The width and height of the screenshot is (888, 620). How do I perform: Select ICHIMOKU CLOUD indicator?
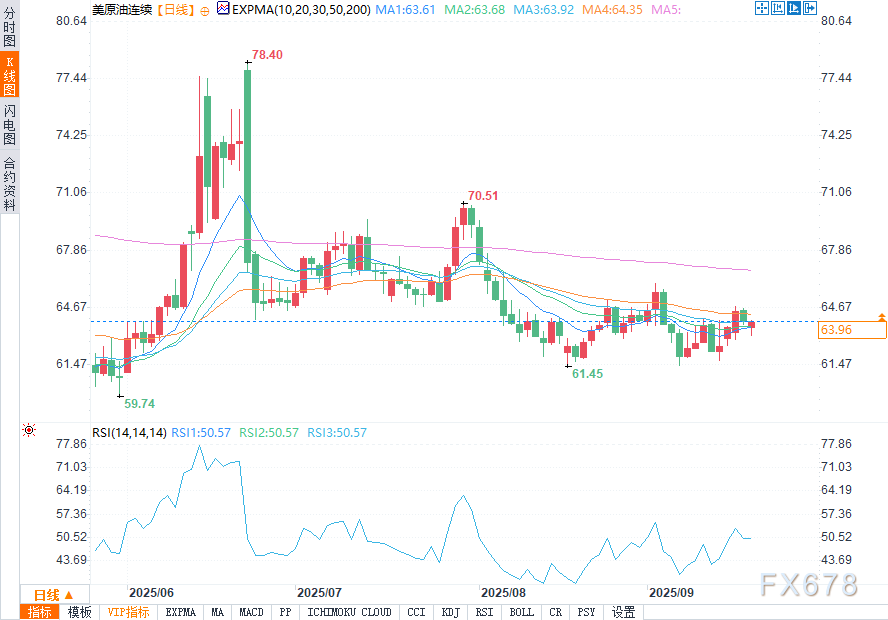pyautogui.click(x=349, y=612)
